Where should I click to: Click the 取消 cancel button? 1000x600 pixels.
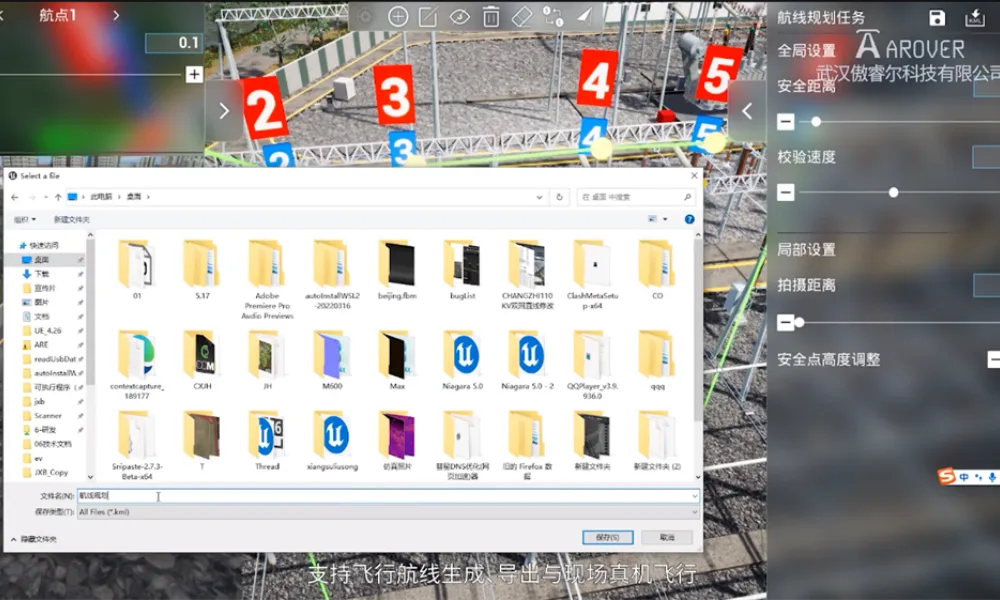tap(667, 538)
